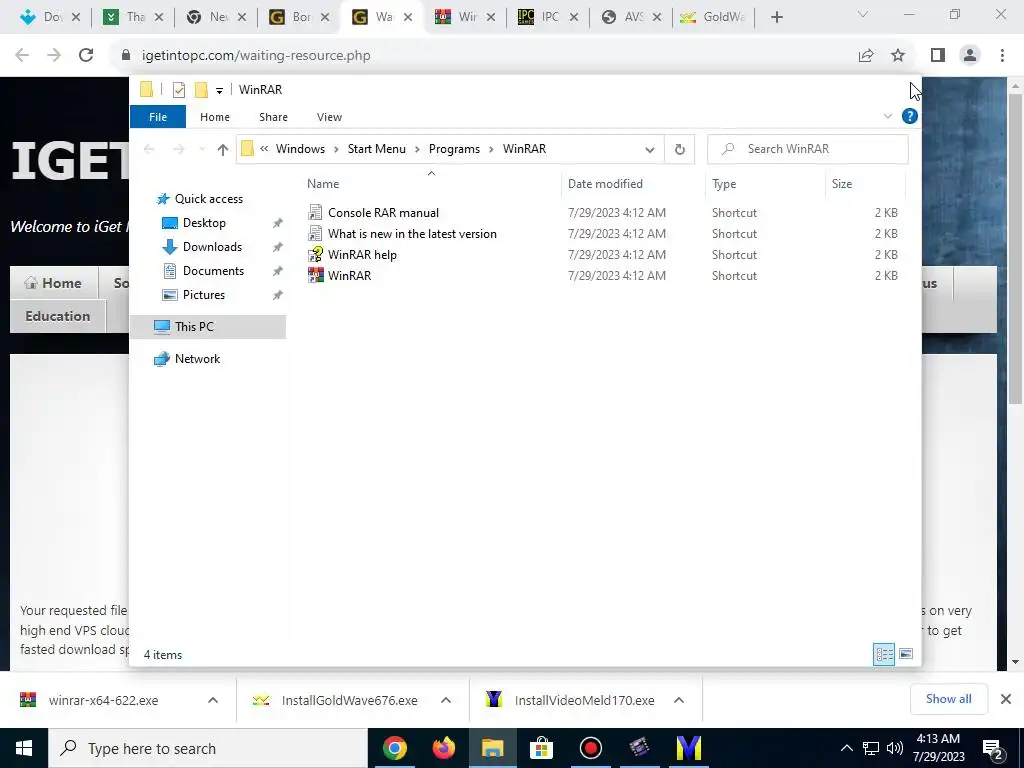Click the Explorer help question mark icon
Image resolution: width=1024 pixels, height=768 pixels.
pyautogui.click(x=909, y=116)
